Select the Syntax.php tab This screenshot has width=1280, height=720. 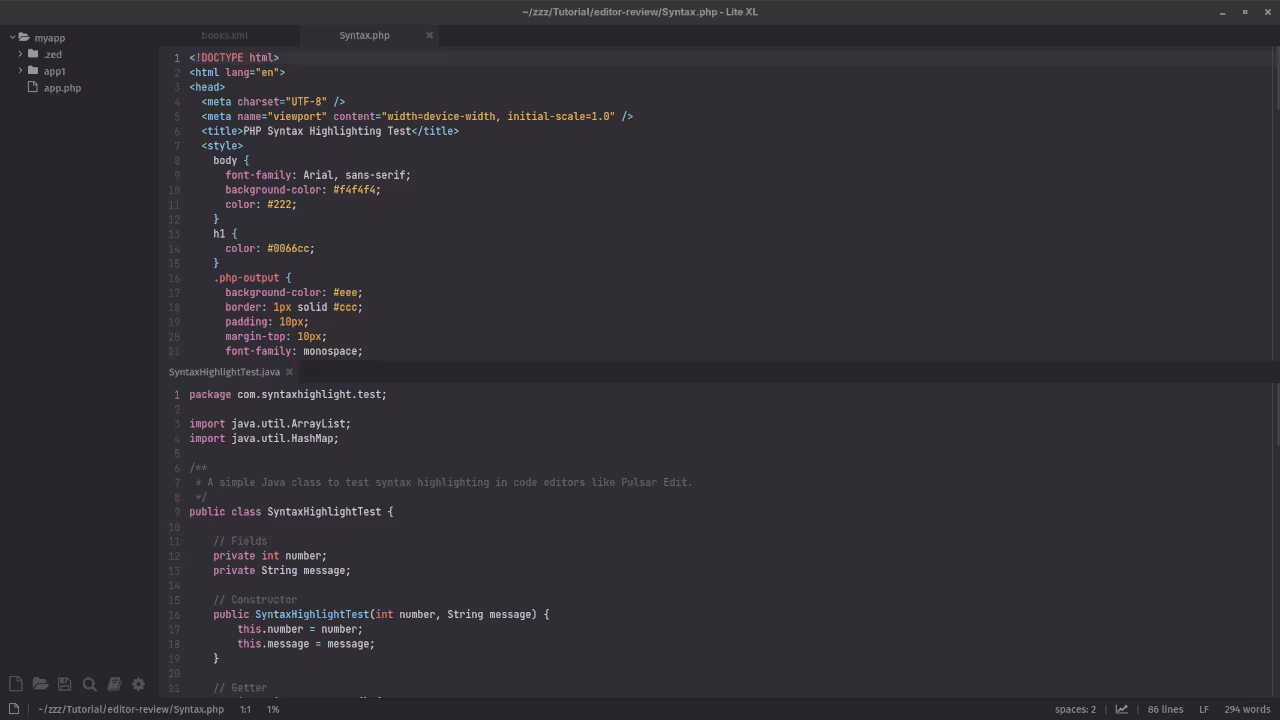364,35
